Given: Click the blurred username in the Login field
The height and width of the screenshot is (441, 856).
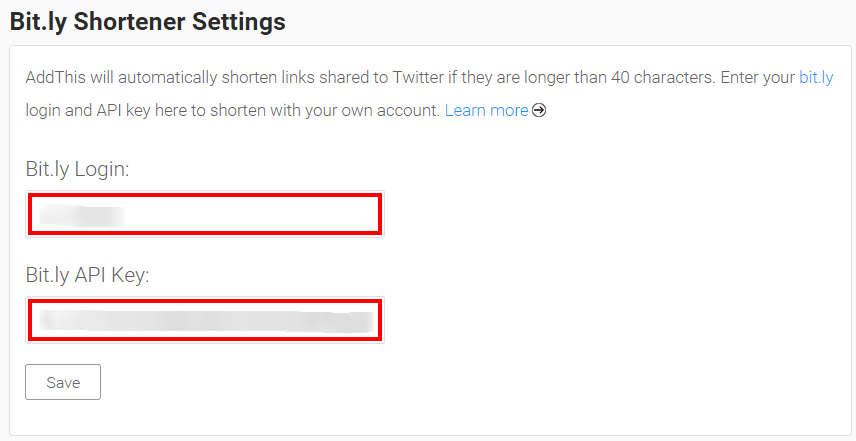Looking at the screenshot, I should coord(82,216).
